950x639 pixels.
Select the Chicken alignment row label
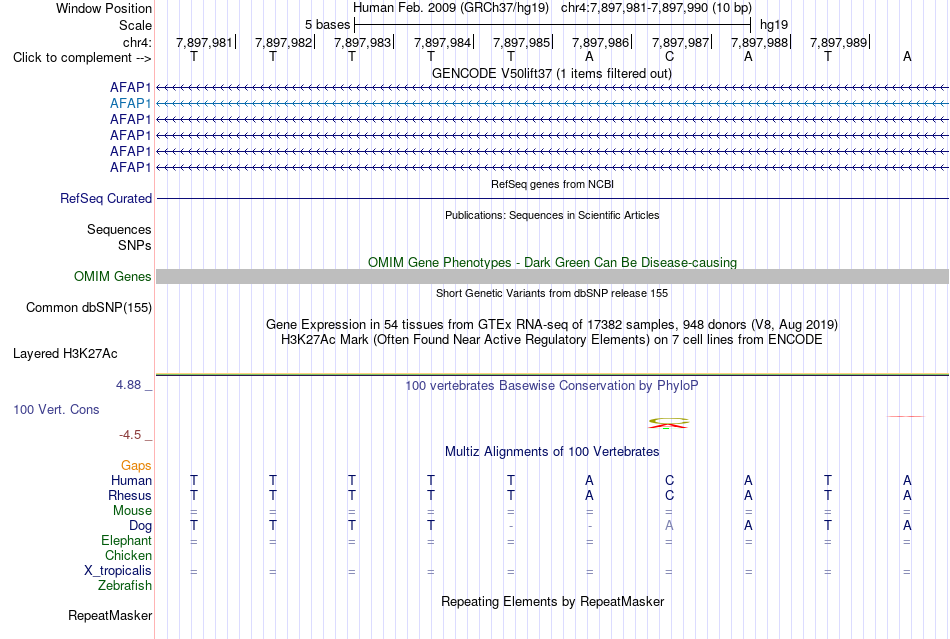click(x=128, y=555)
